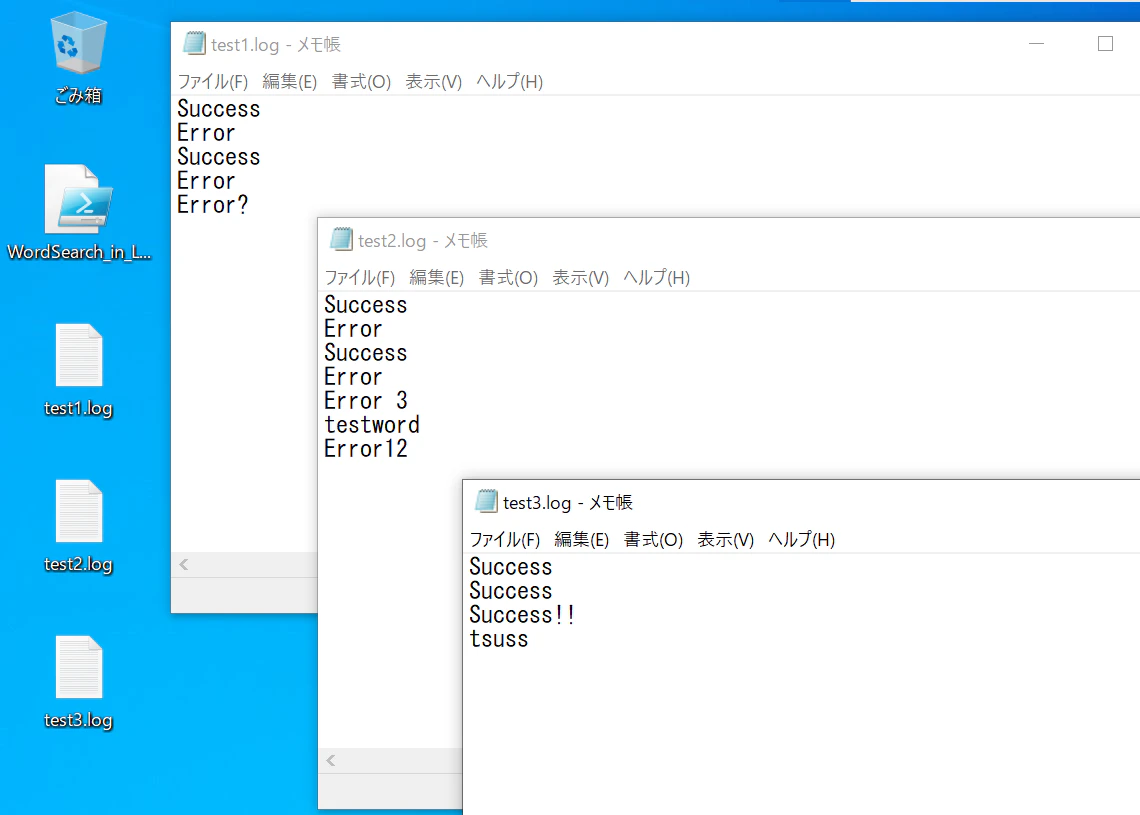Open ヘルプ(H) menu in test3.log window
The height and width of the screenshot is (815, 1140).
click(802, 539)
